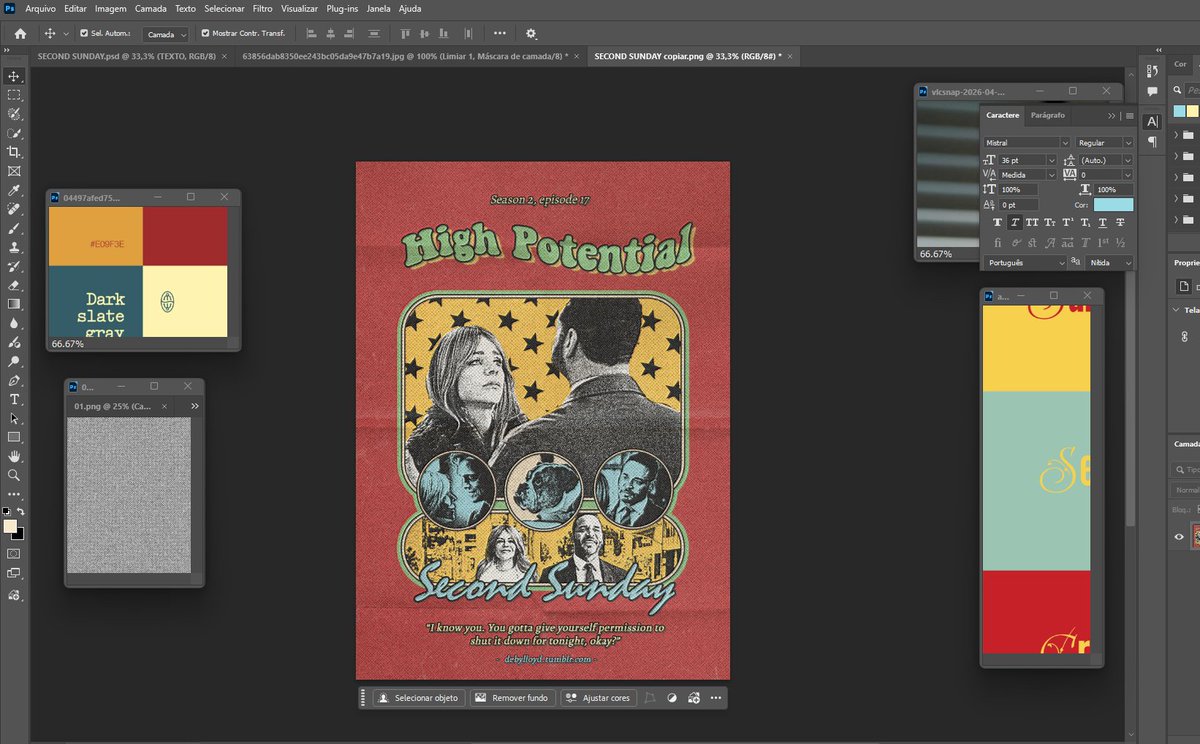This screenshot has width=1200, height=744.
Task: Activate the Zoom magnifier tool
Action: [14, 475]
